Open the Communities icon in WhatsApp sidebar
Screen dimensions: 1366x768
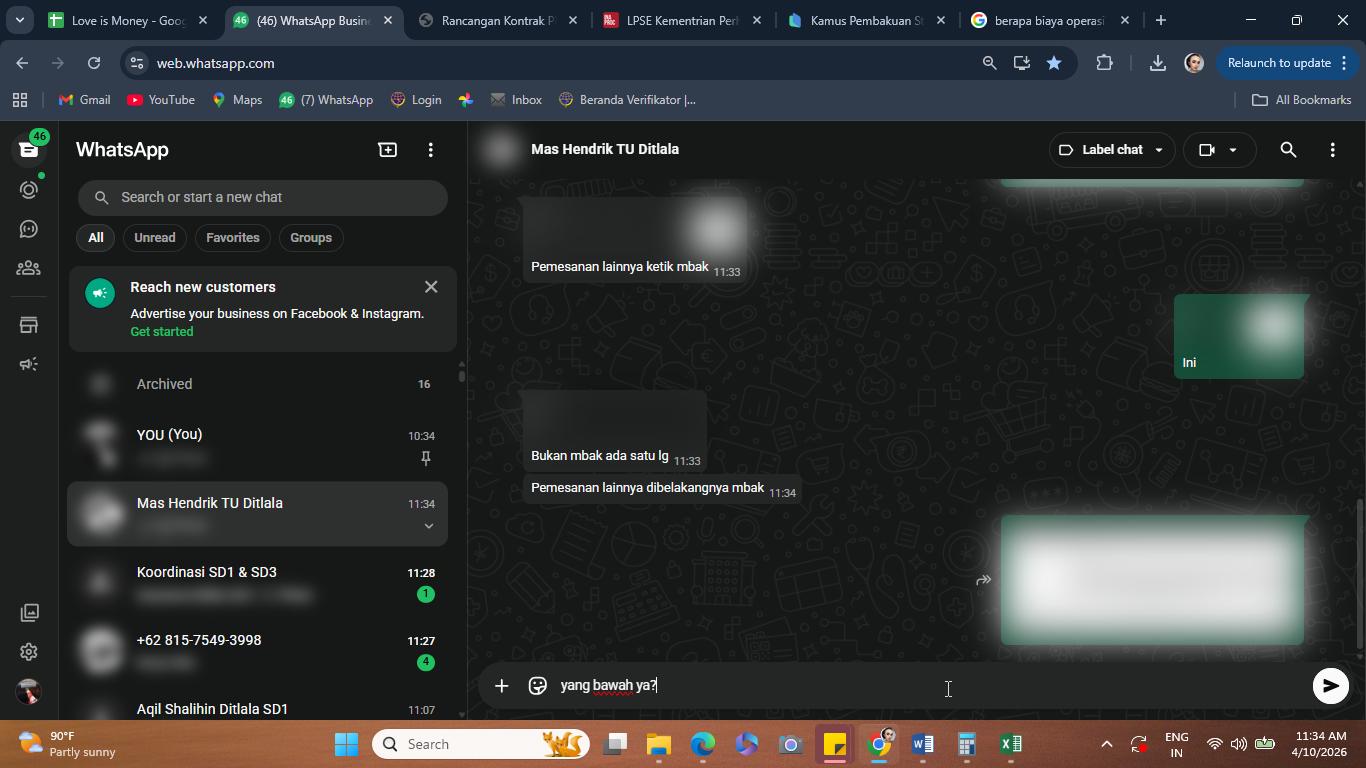pyautogui.click(x=29, y=268)
